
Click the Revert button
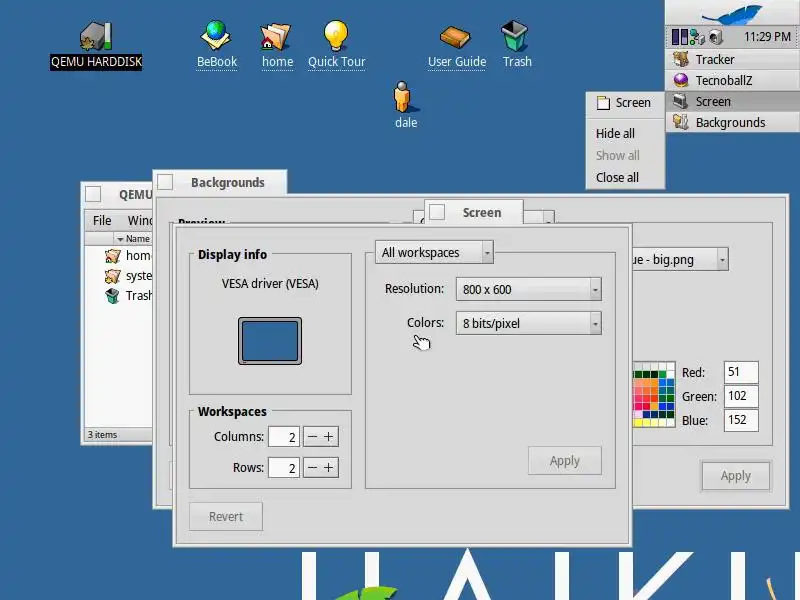pyautogui.click(x=226, y=516)
